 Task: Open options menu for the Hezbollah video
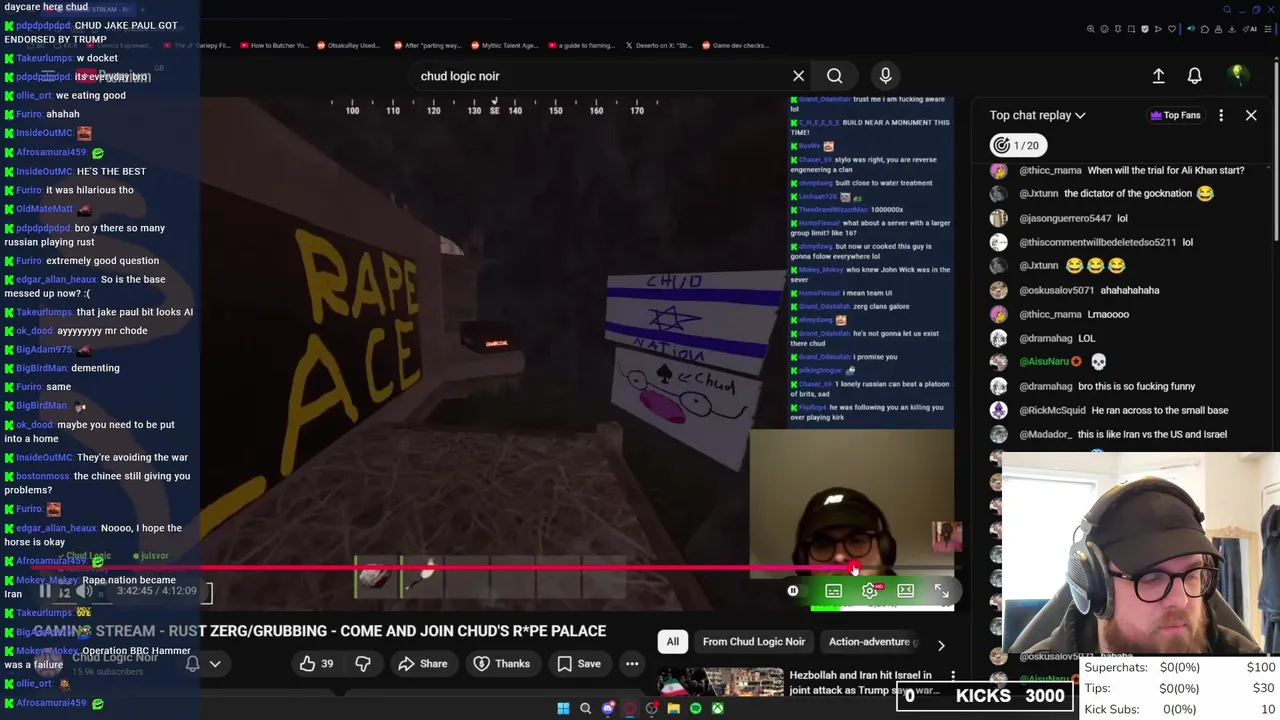(953, 677)
